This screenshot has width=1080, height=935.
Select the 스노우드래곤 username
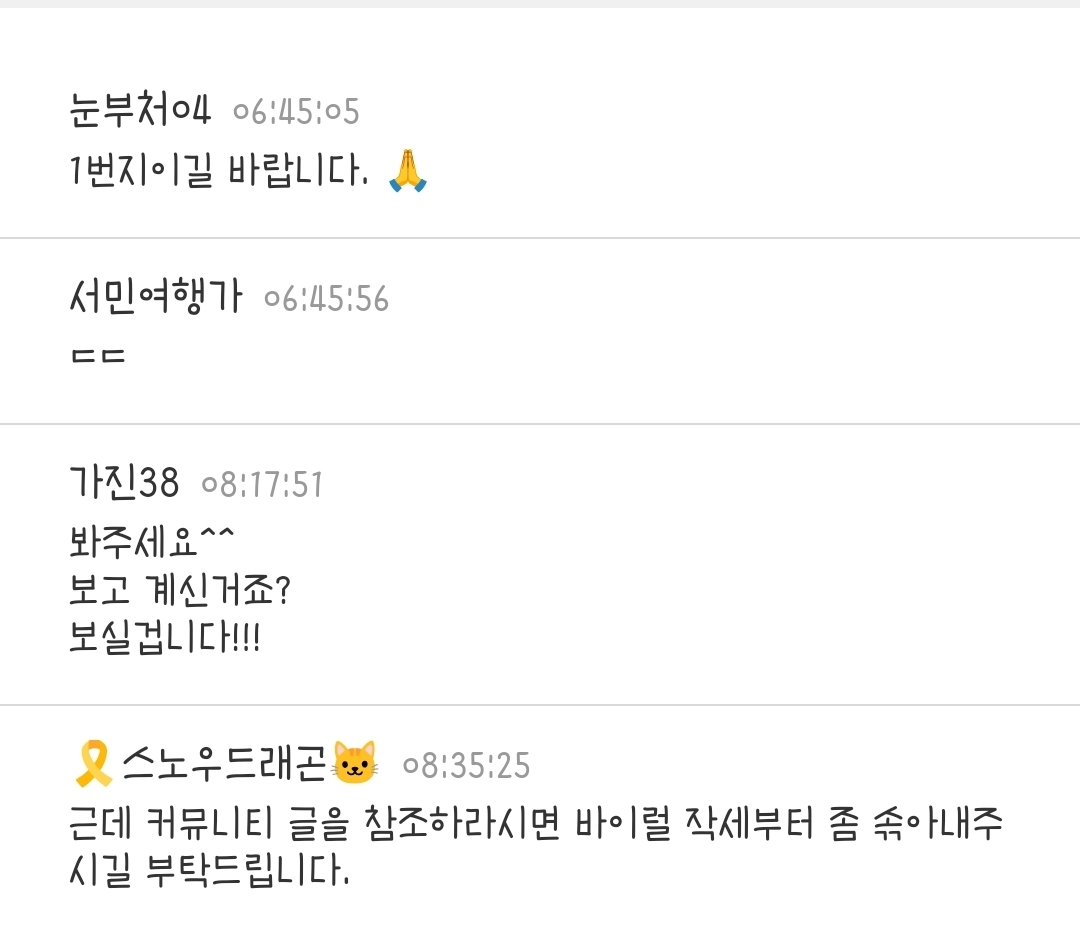[225, 765]
